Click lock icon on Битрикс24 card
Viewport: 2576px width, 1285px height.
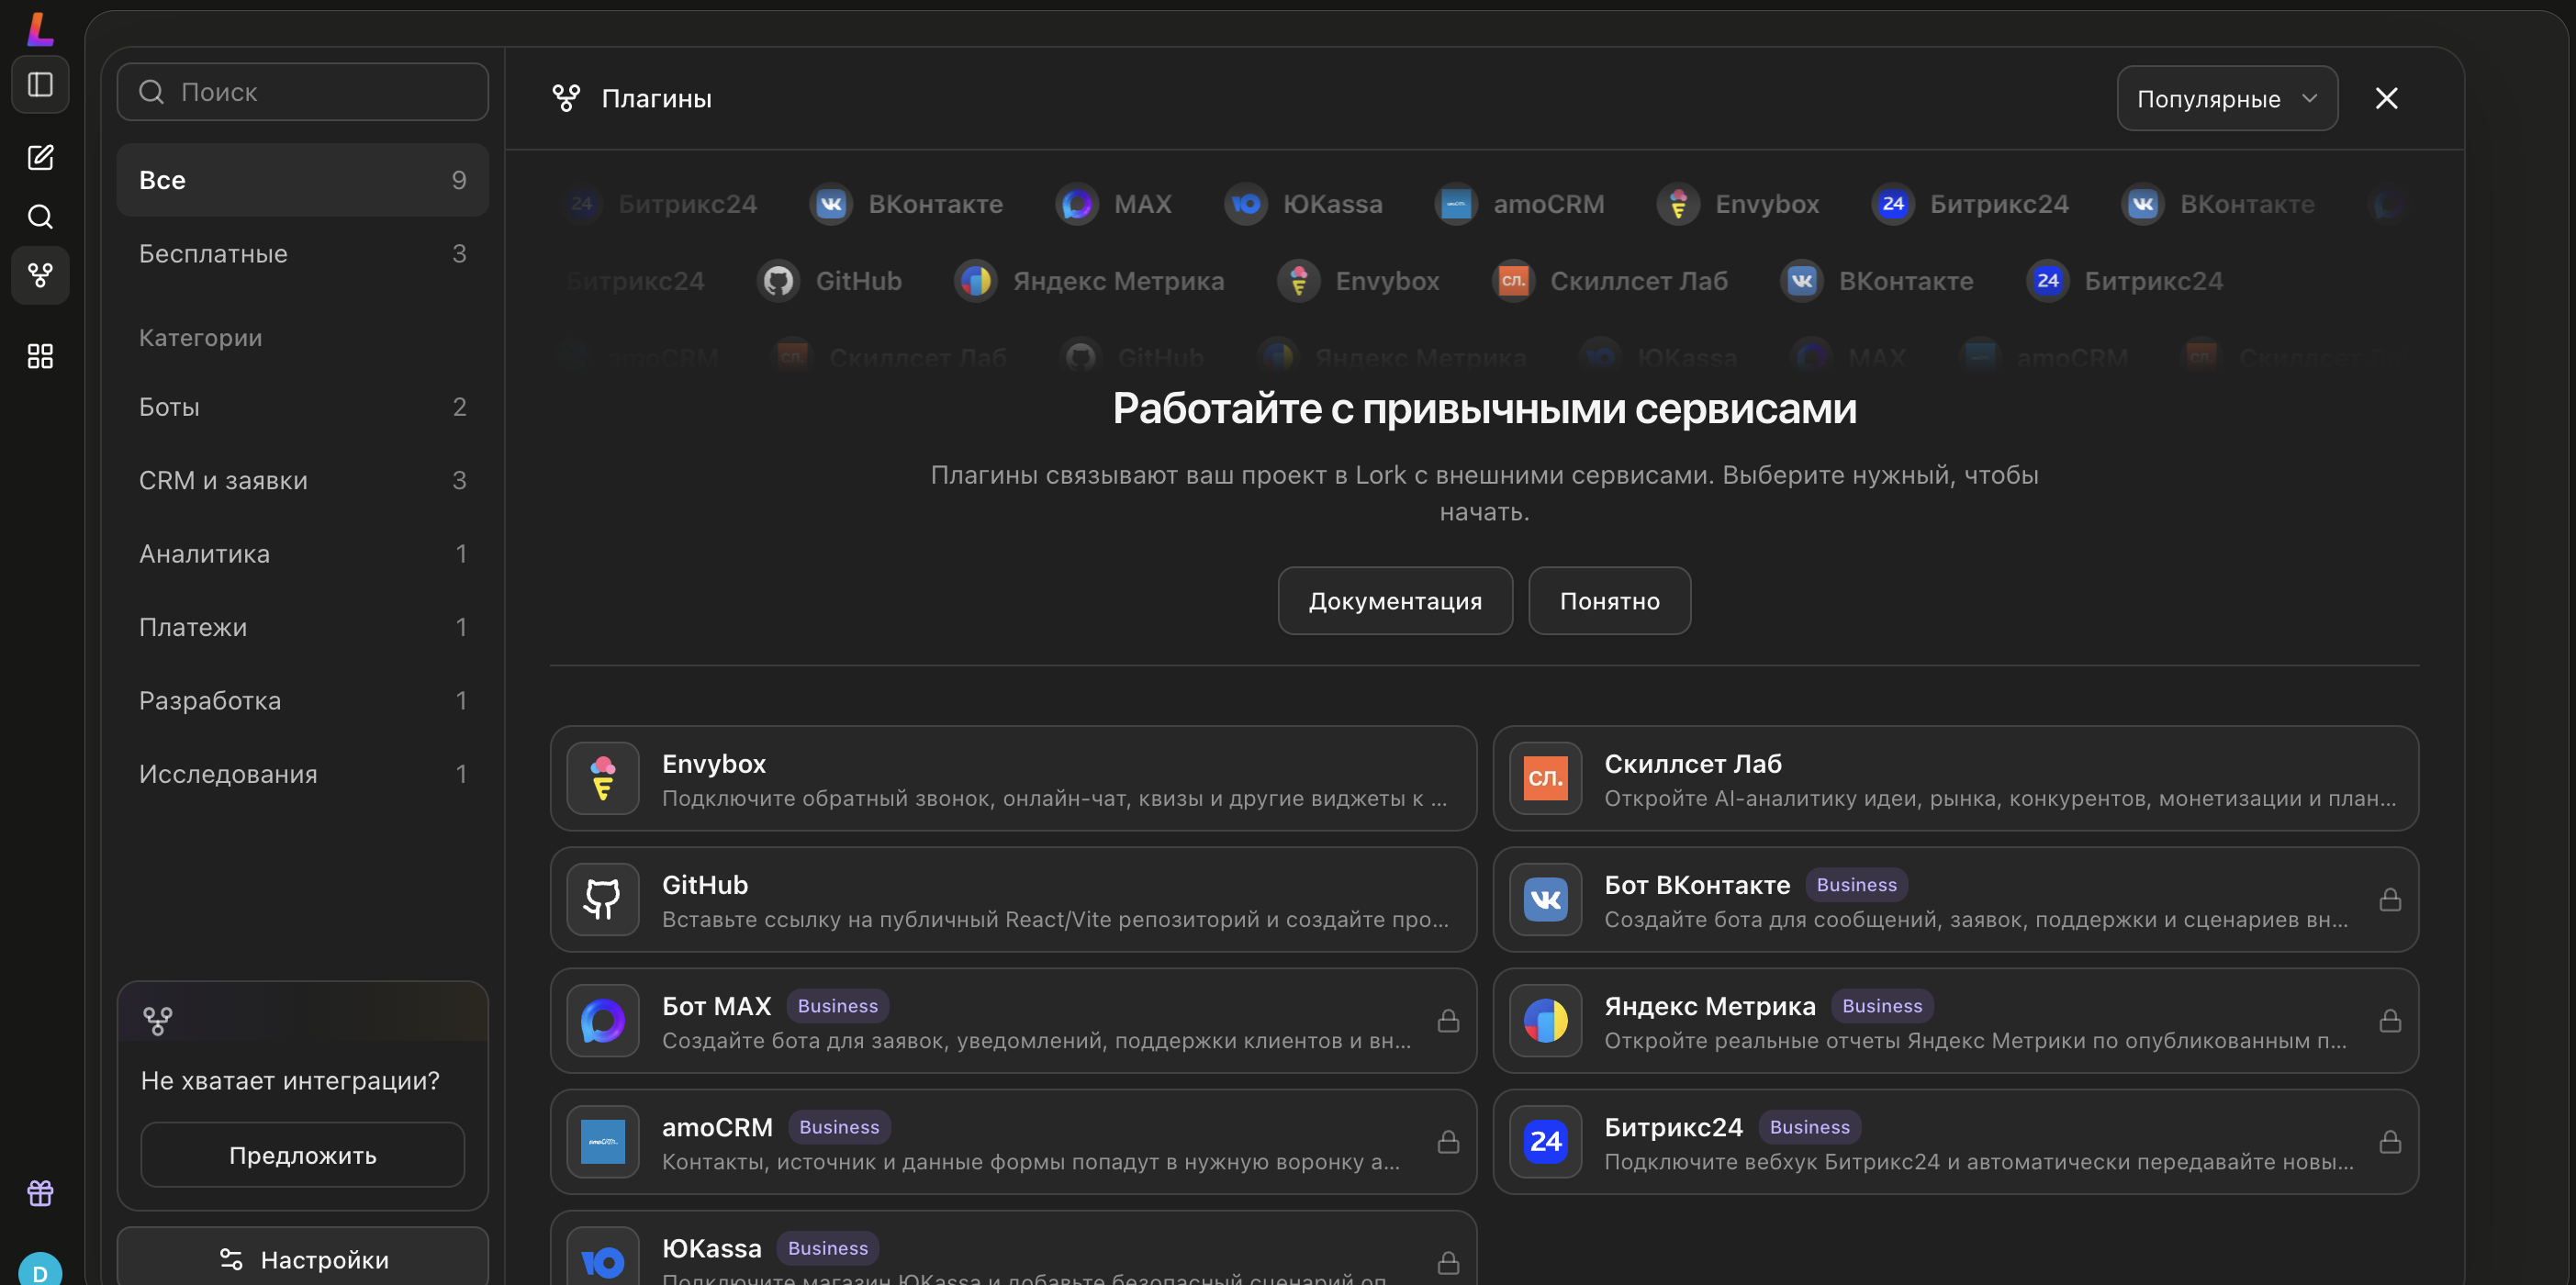(x=2390, y=1141)
